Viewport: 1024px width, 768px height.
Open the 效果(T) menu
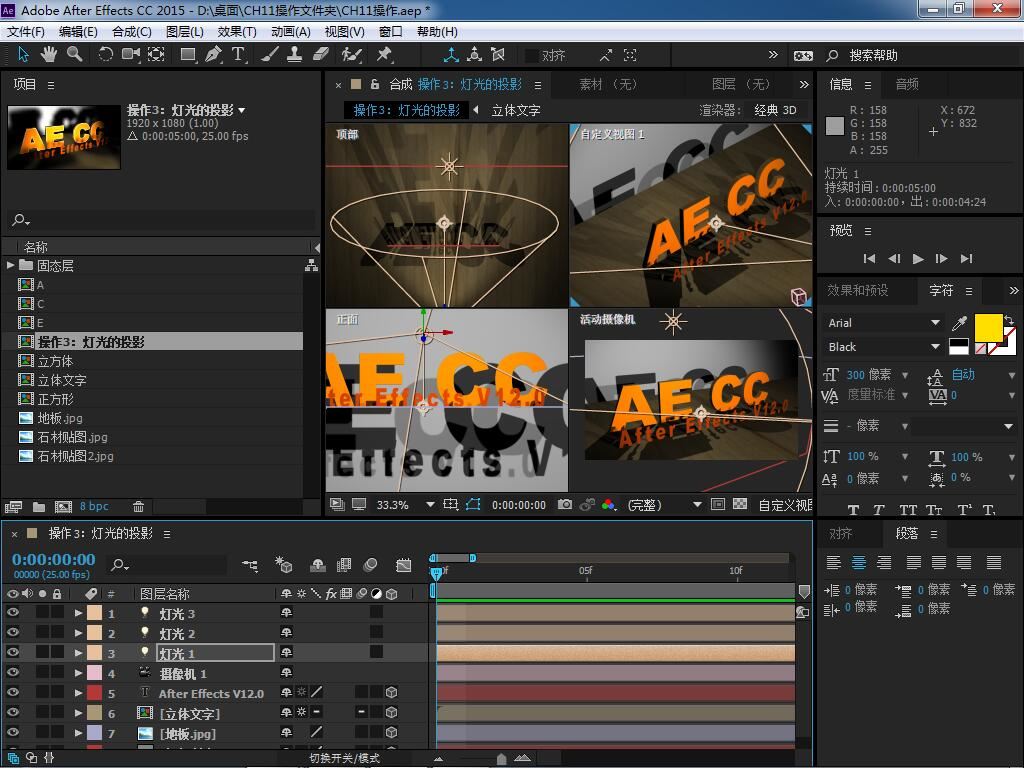click(237, 31)
